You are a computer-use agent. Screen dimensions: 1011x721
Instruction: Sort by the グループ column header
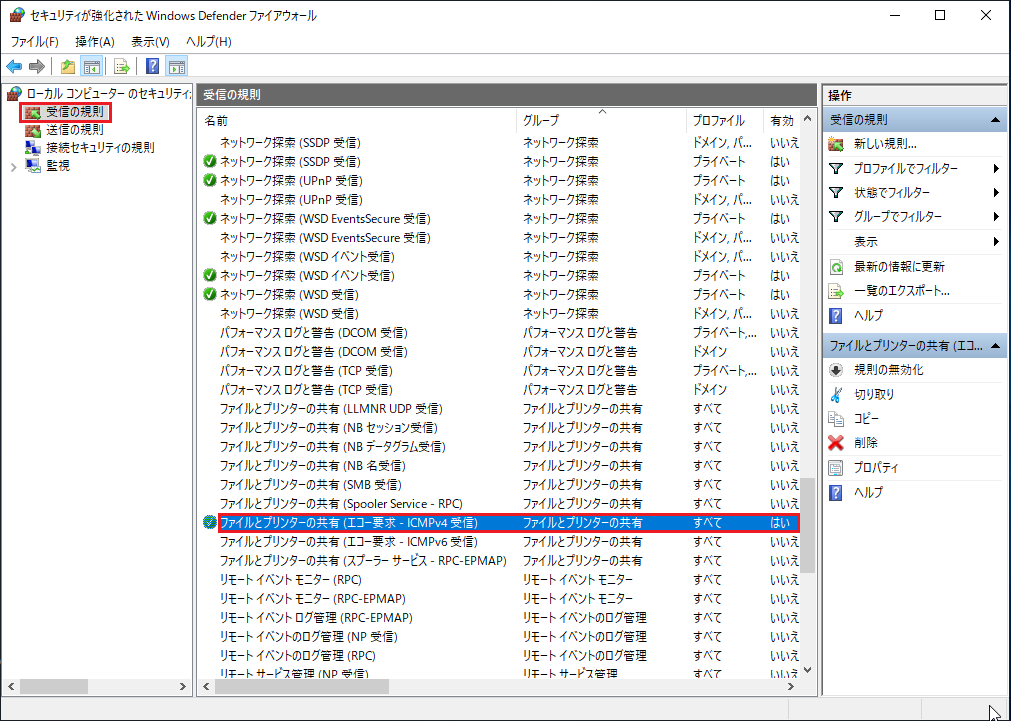coord(601,120)
